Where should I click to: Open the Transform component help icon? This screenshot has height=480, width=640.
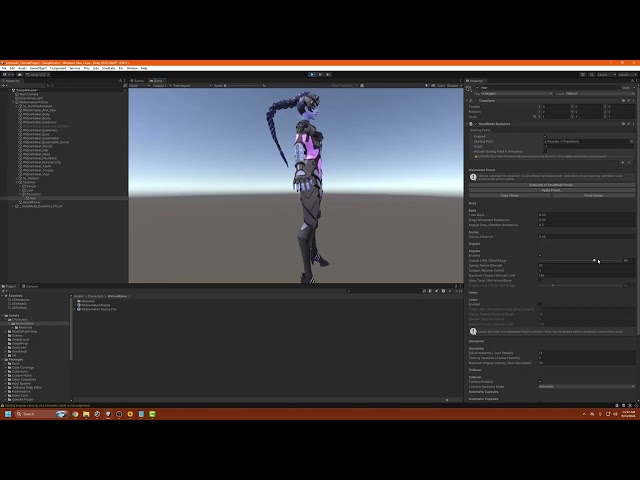click(x=623, y=100)
